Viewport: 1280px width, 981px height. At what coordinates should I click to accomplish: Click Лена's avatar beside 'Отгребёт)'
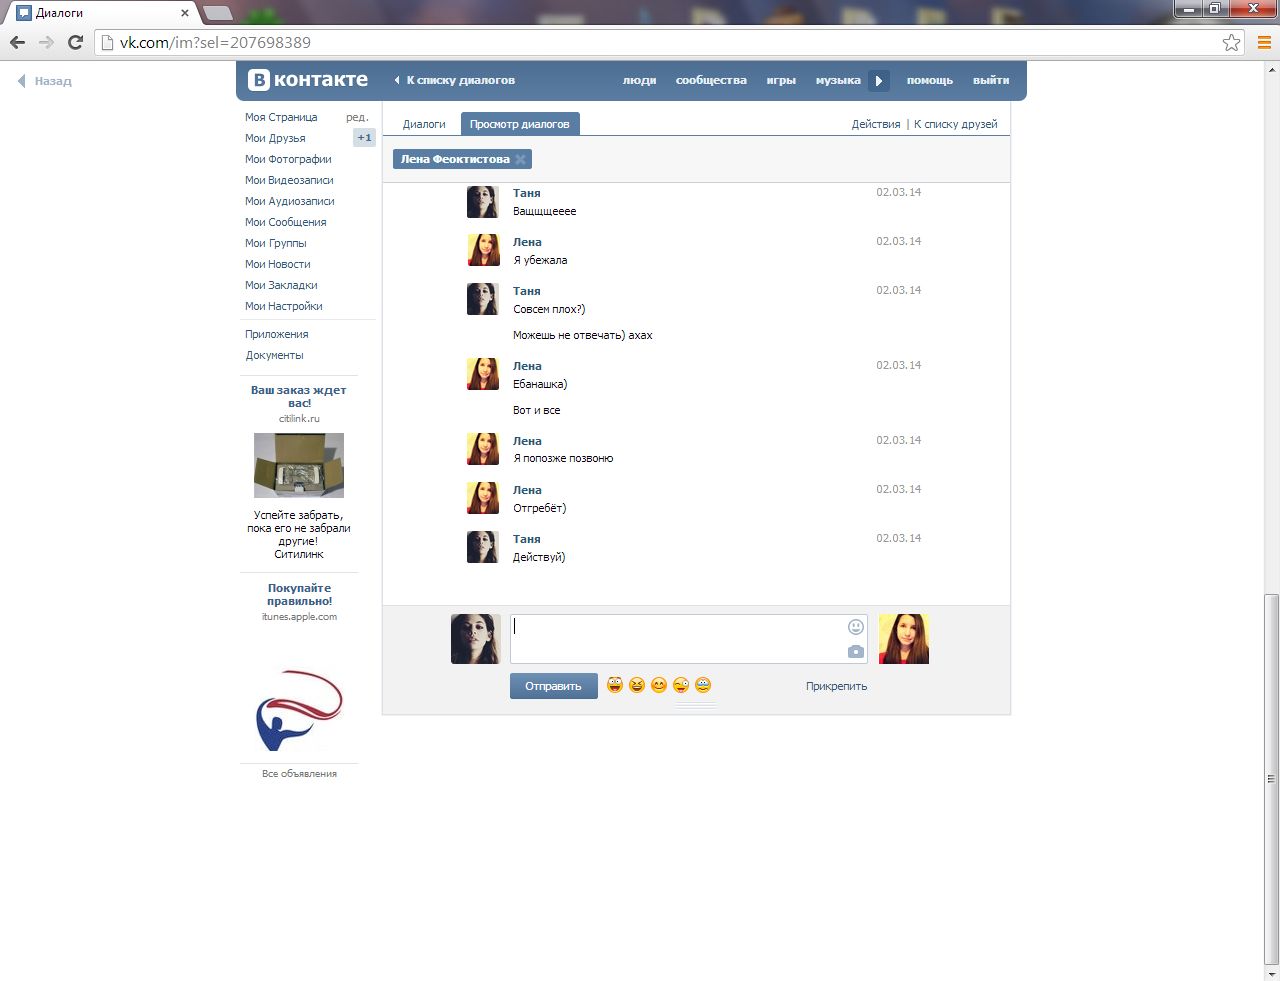(483, 499)
